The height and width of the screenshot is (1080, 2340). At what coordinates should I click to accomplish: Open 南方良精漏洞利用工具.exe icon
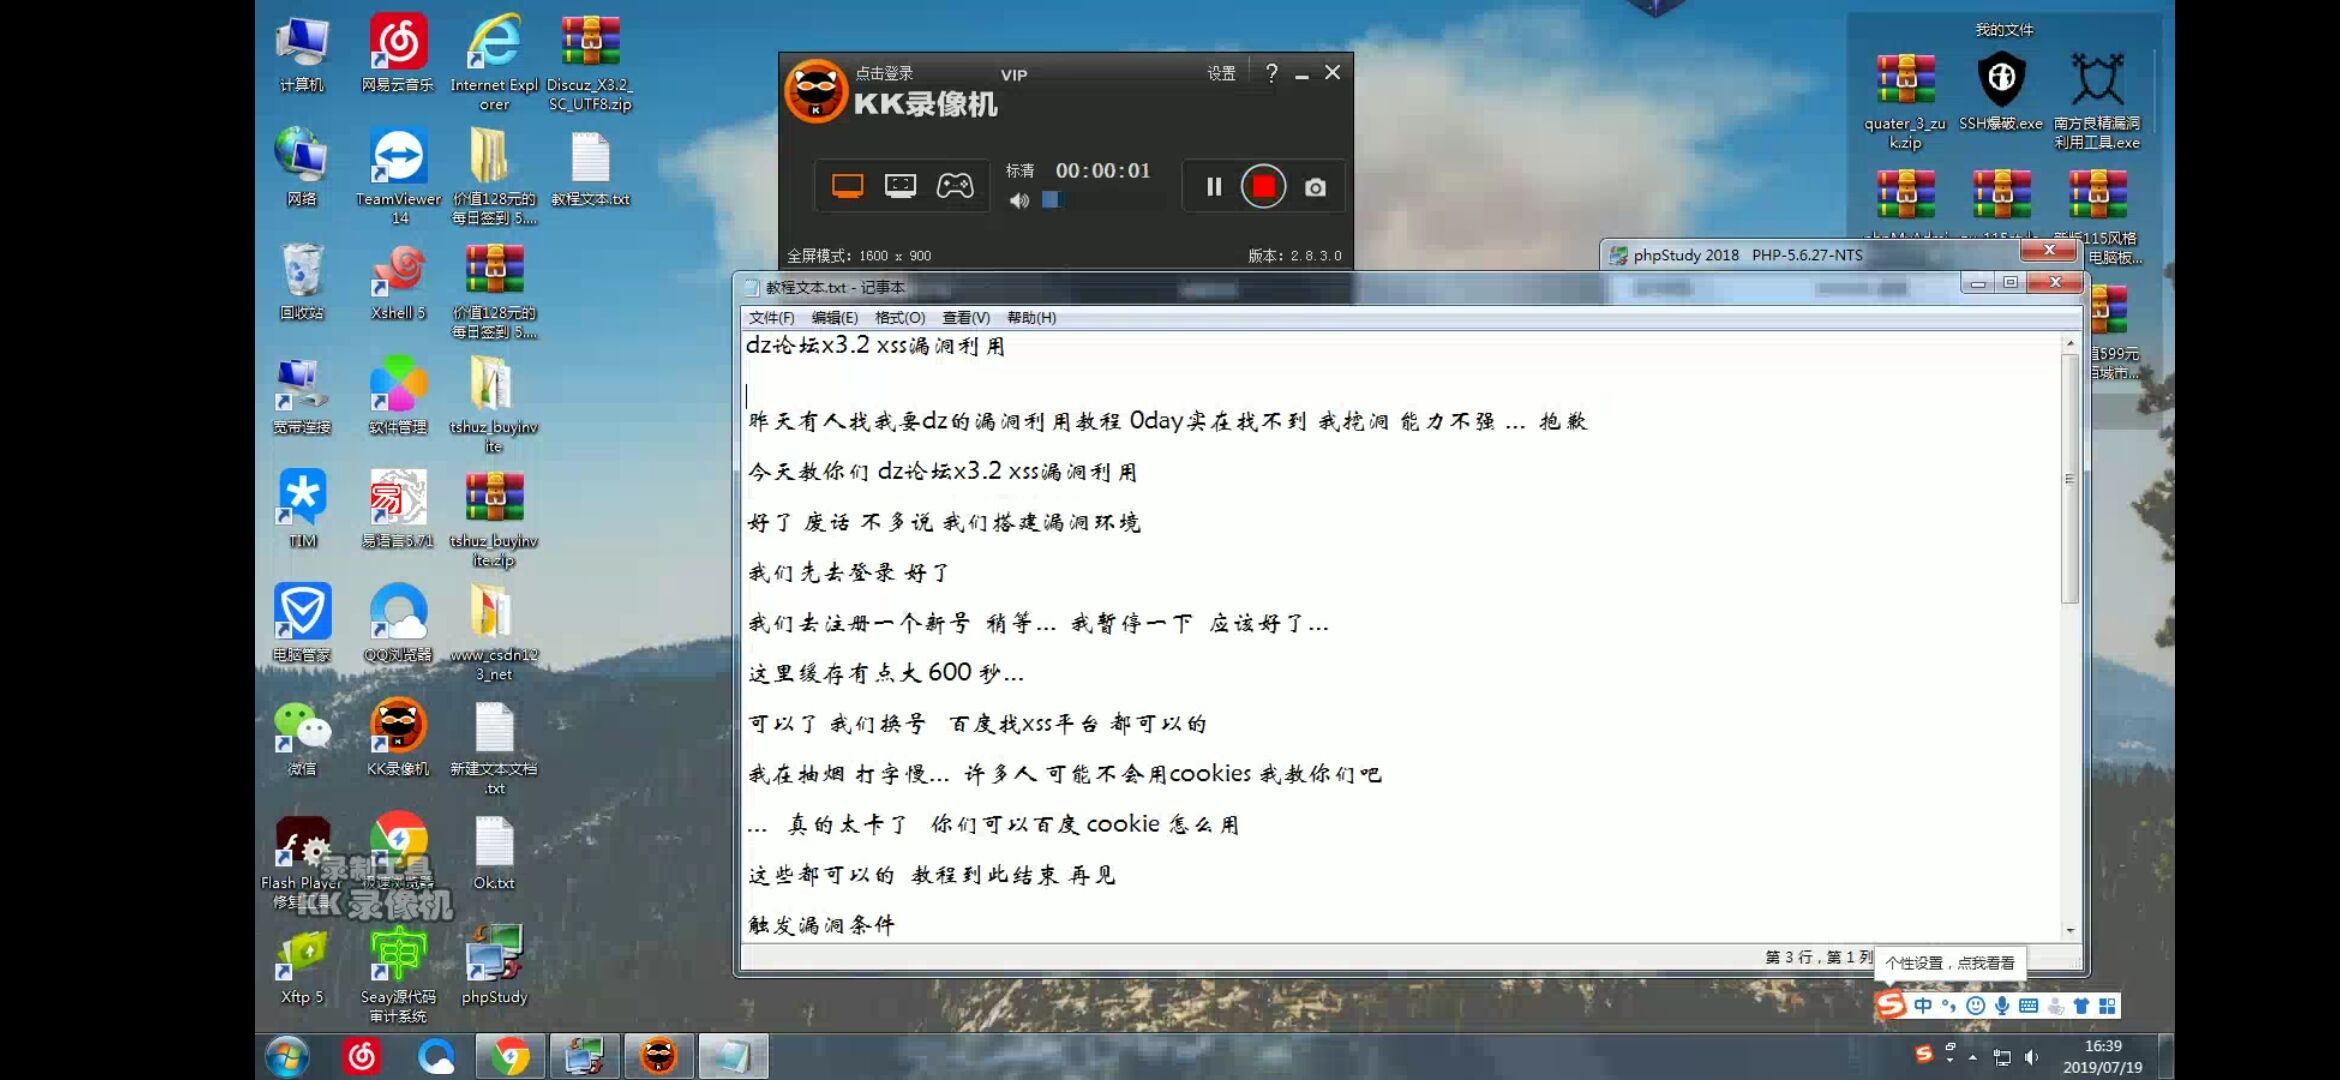[x=2097, y=100]
